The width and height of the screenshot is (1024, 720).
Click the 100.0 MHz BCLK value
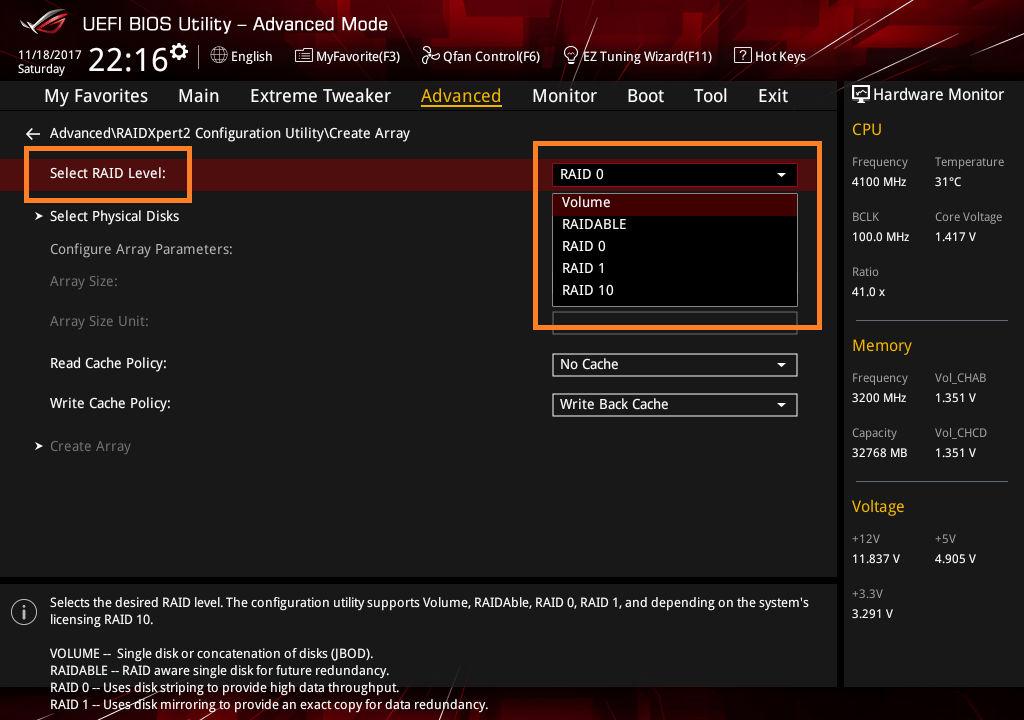click(880, 237)
